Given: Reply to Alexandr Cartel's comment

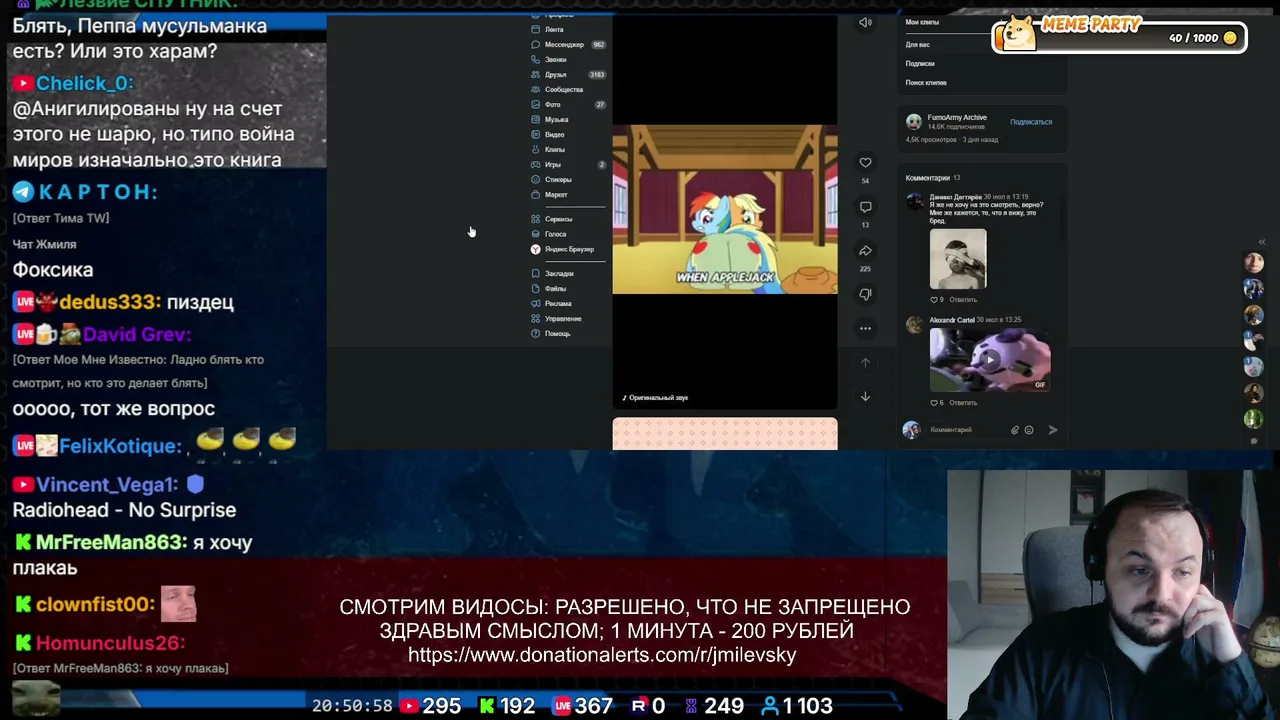Looking at the screenshot, I should (x=963, y=403).
